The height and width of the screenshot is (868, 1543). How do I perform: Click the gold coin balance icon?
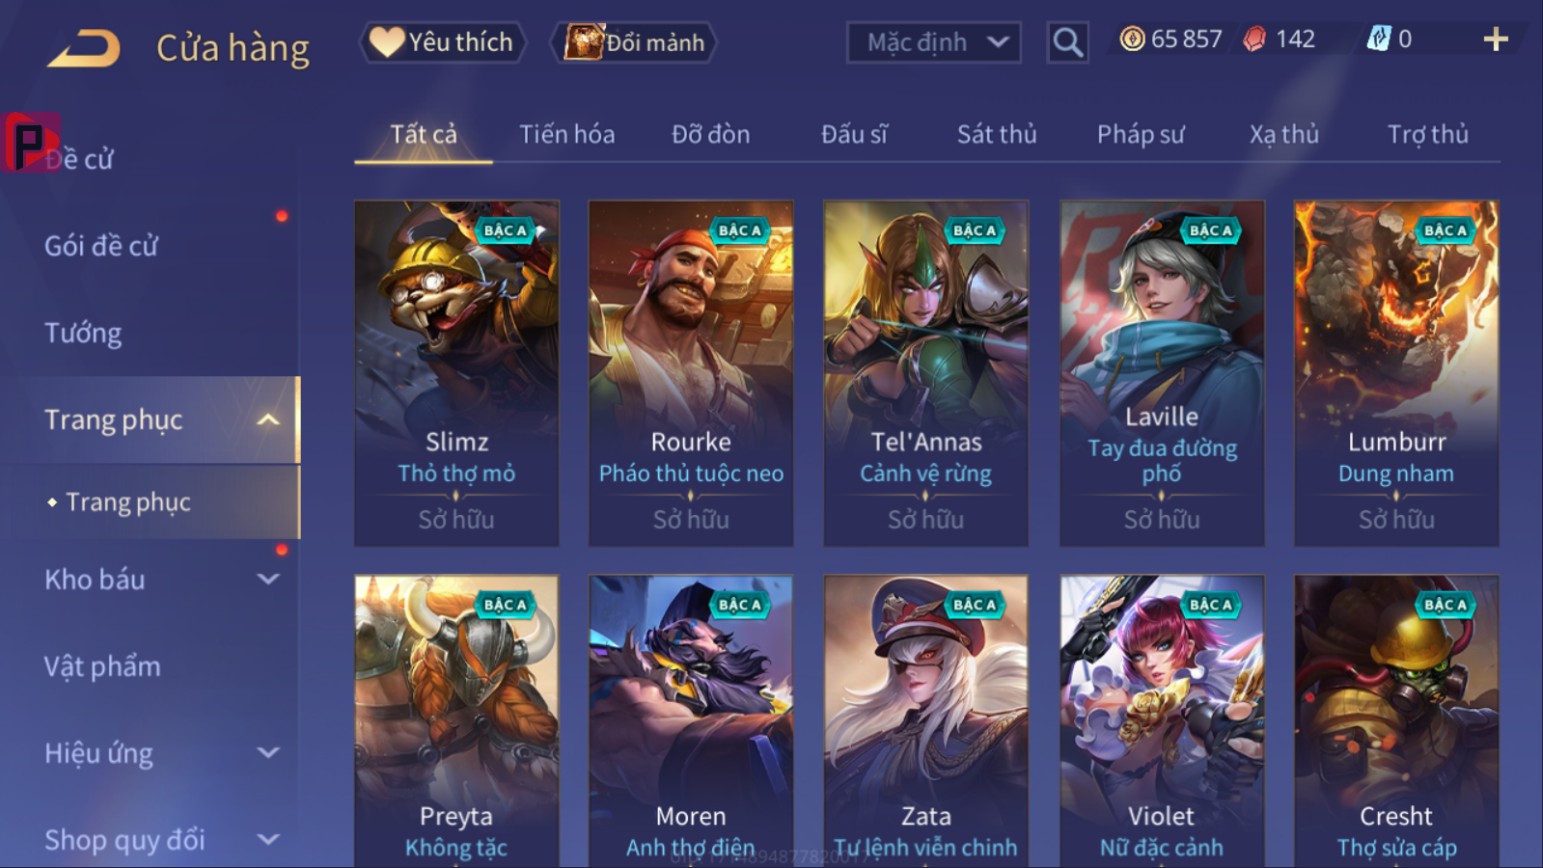click(x=1132, y=39)
